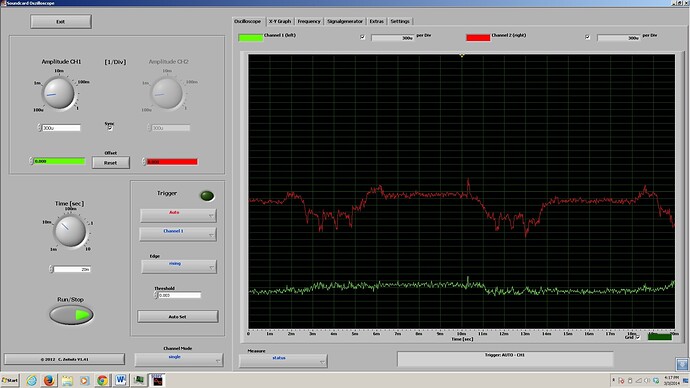Click the Channel 2 red color swatch
This screenshot has height=388, width=690.
(x=478, y=37)
